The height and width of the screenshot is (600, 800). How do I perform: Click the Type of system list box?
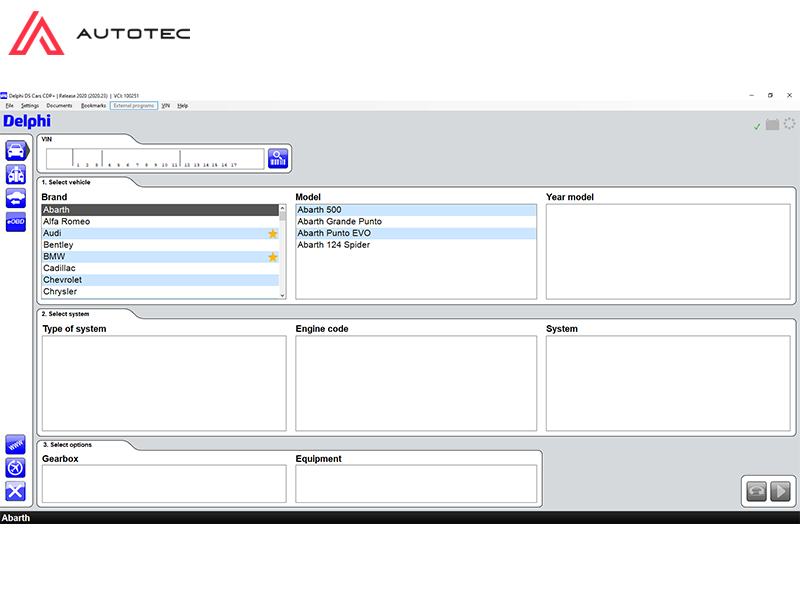(164, 383)
